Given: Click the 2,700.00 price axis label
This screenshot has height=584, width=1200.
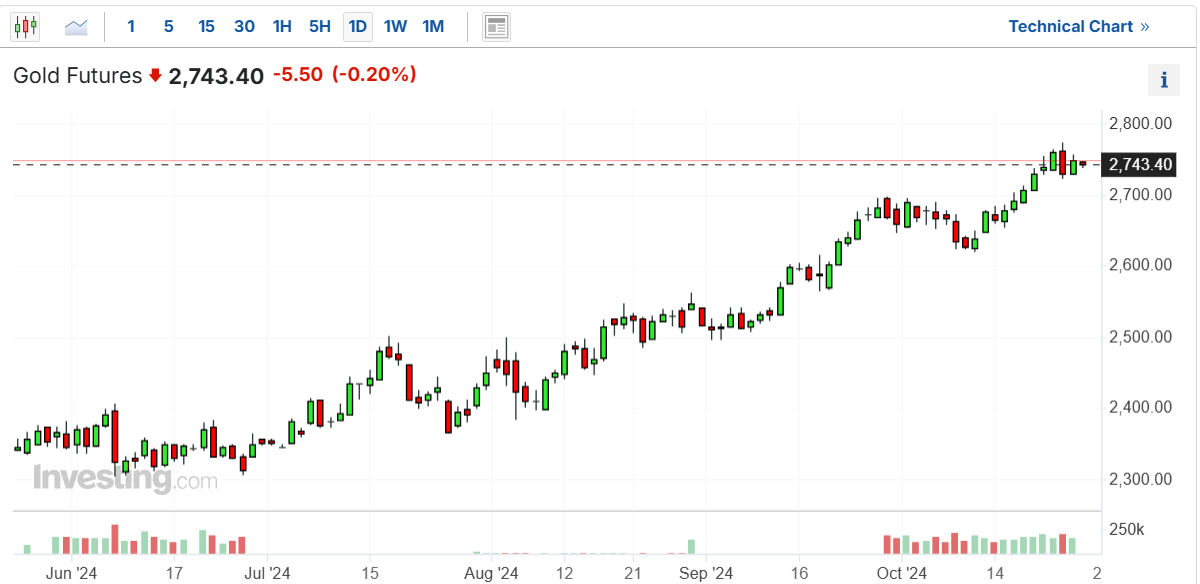Looking at the screenshot, I should [x=1141, y=194].
